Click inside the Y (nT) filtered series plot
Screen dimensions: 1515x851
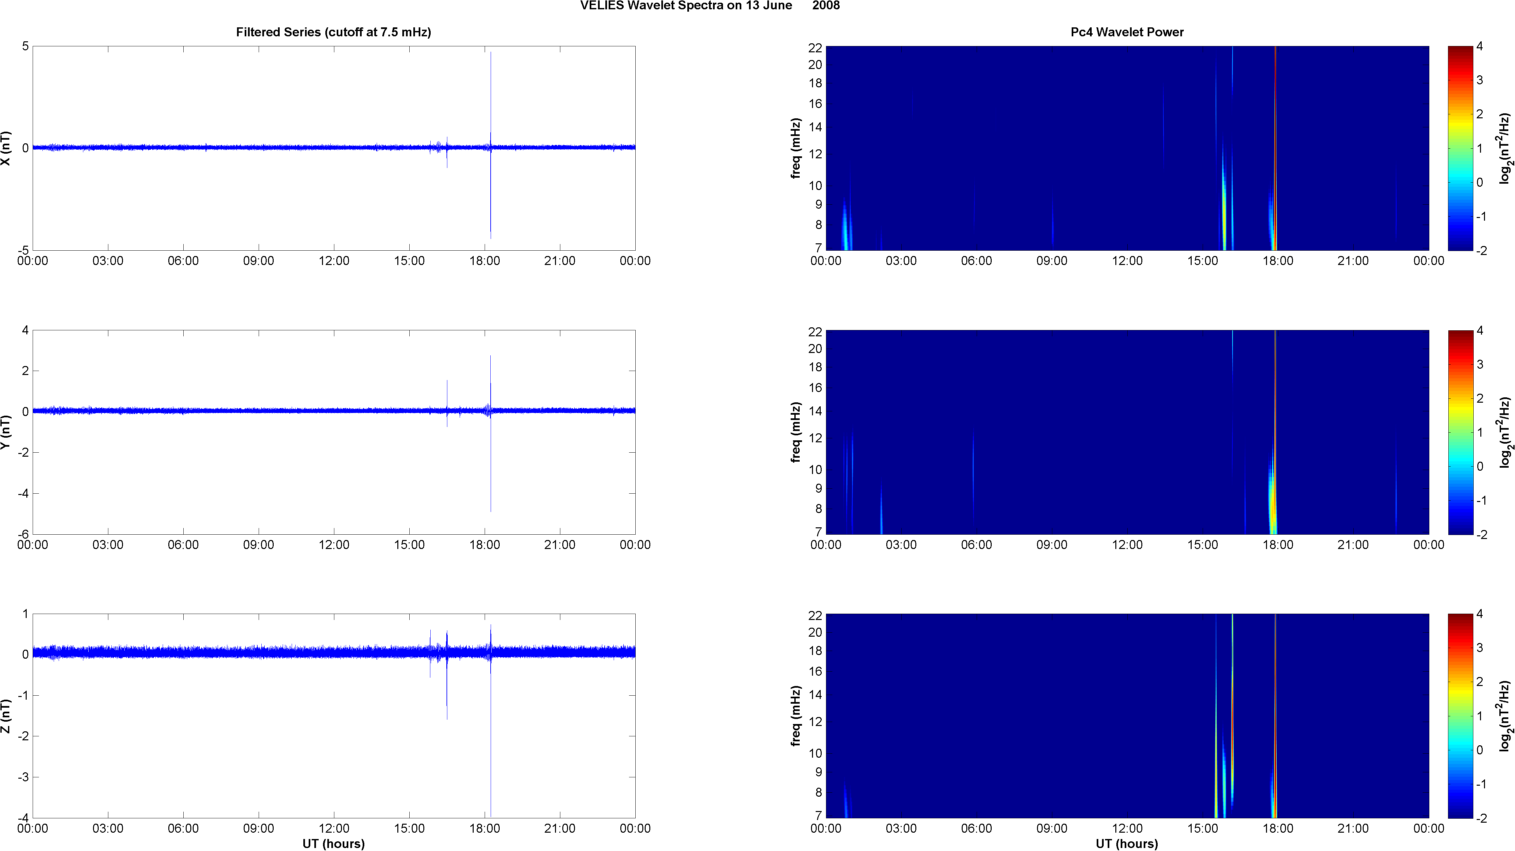pos(333,432)
